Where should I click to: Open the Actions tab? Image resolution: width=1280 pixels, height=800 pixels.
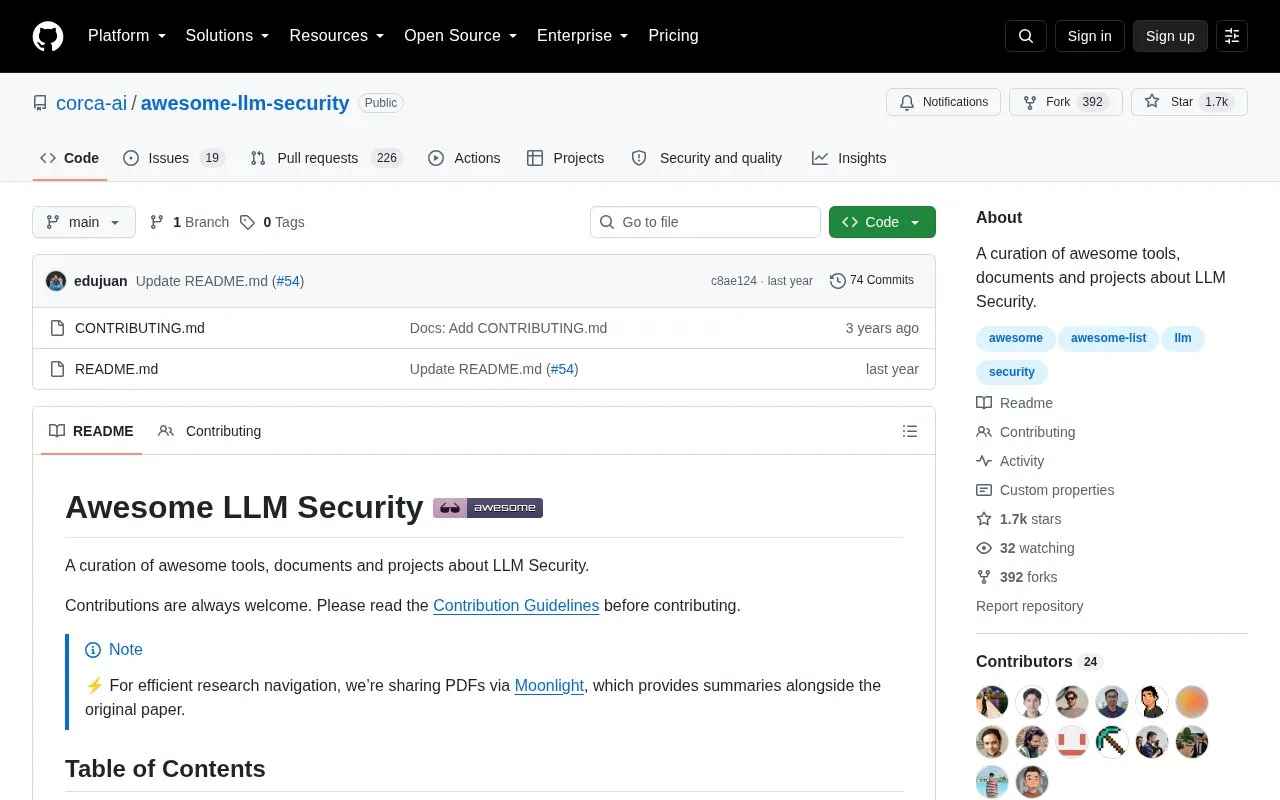pyautogui.click(x=464, y=158)
